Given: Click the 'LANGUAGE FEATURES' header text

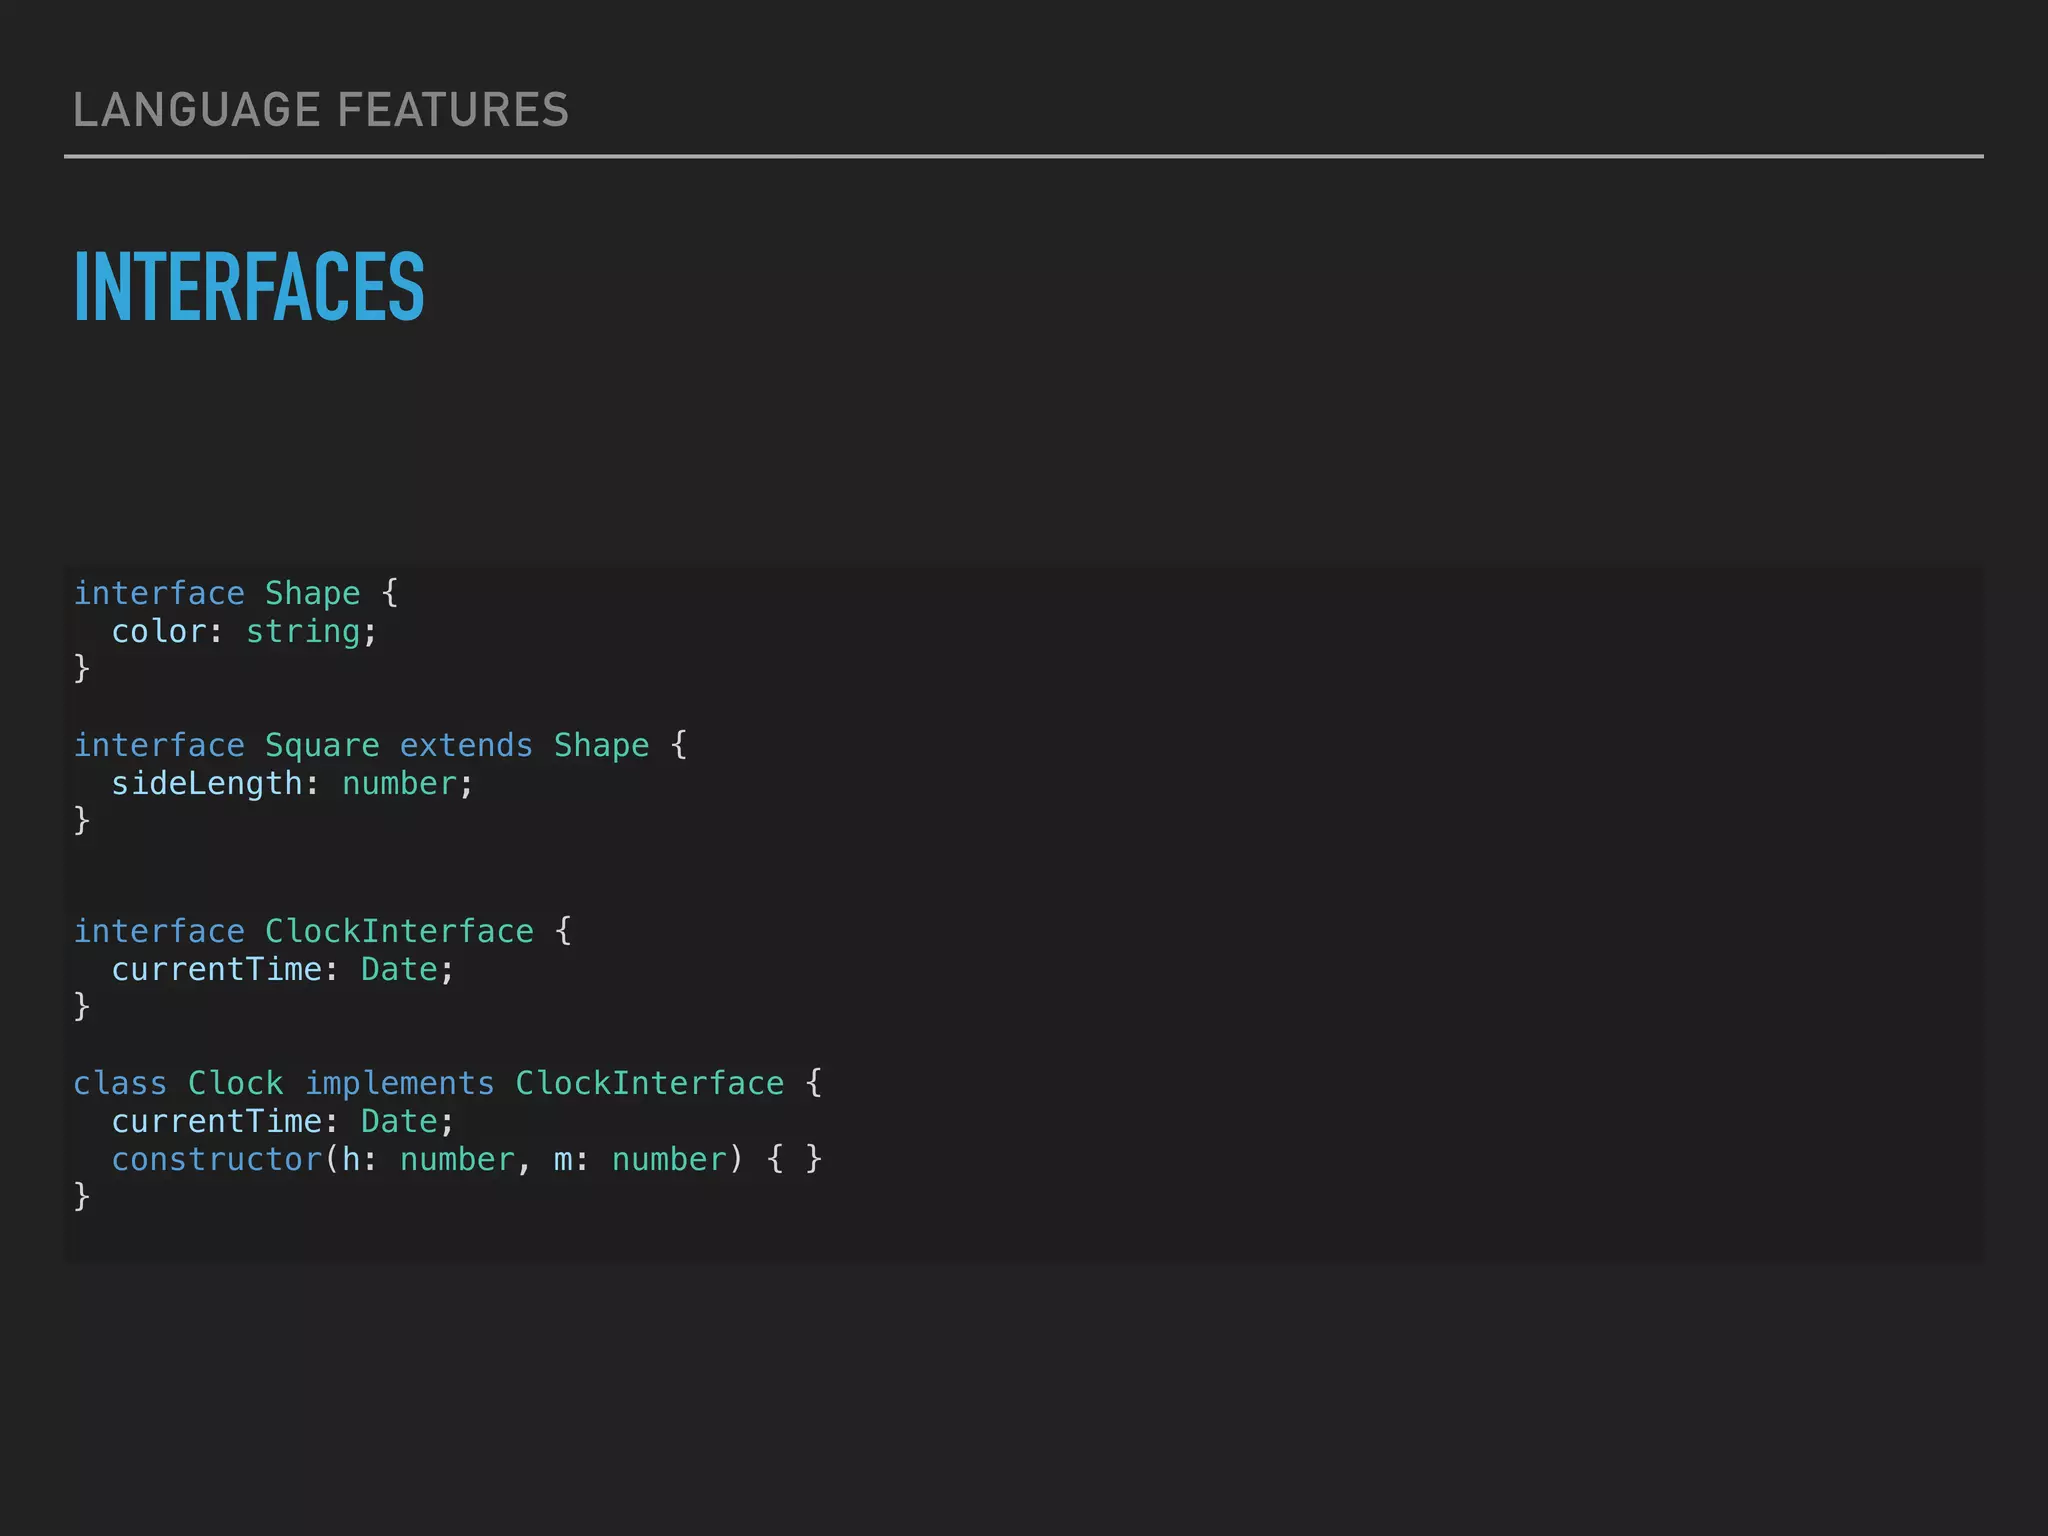Looking at the screenshot, I should [321, 110].
